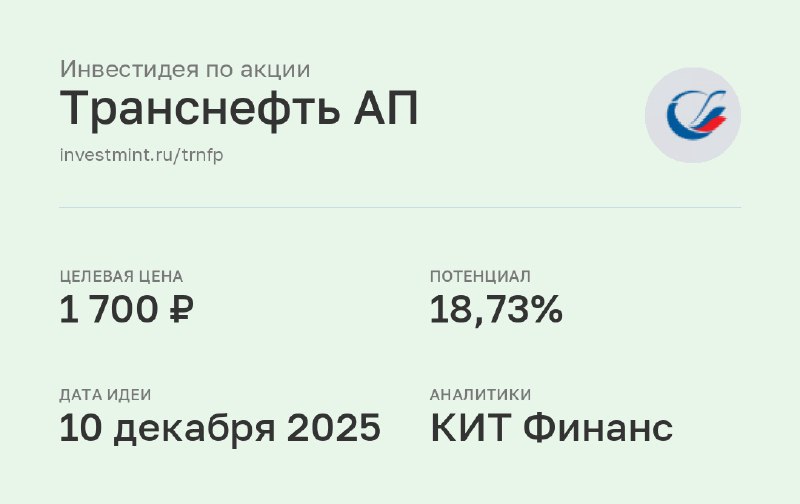The width and height of the screenshot is (800, 504).
Task: Click the year 2025 in the date
Action: tap(334, 427)
